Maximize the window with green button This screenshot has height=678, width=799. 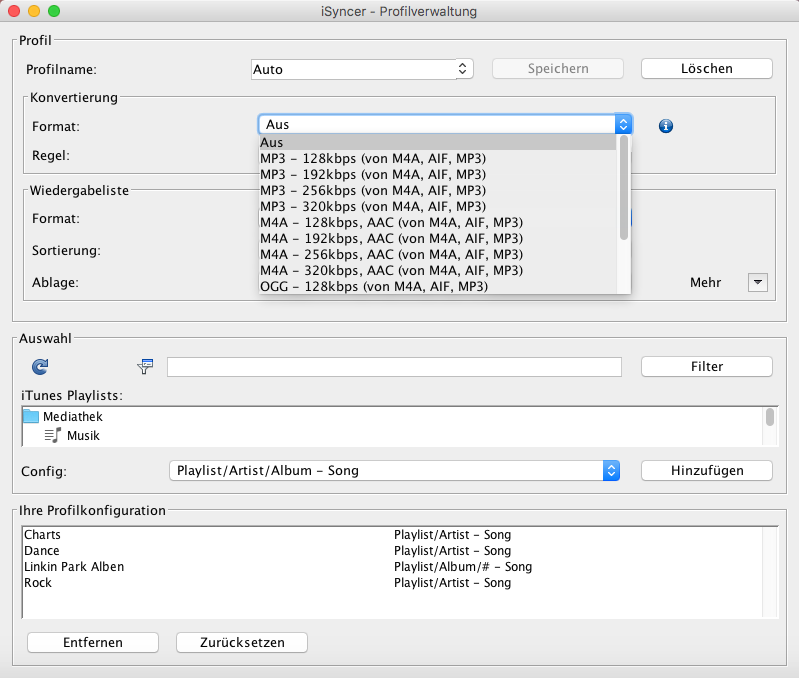[x=54, y=11]
